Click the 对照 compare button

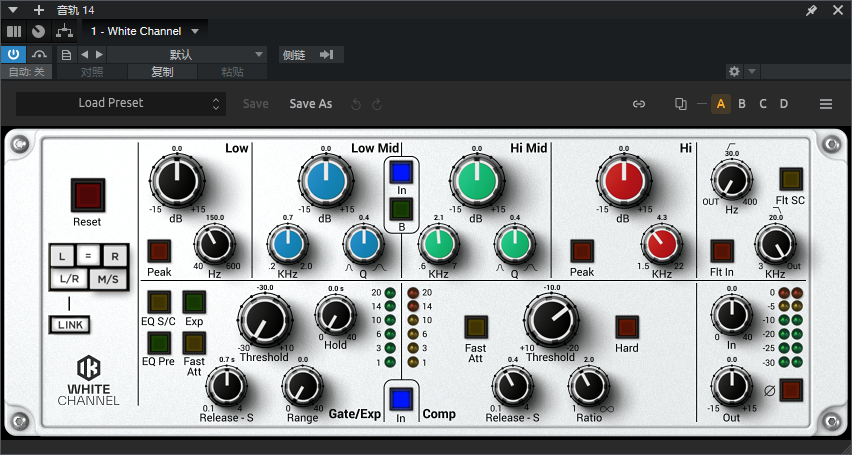coord(92,72)
